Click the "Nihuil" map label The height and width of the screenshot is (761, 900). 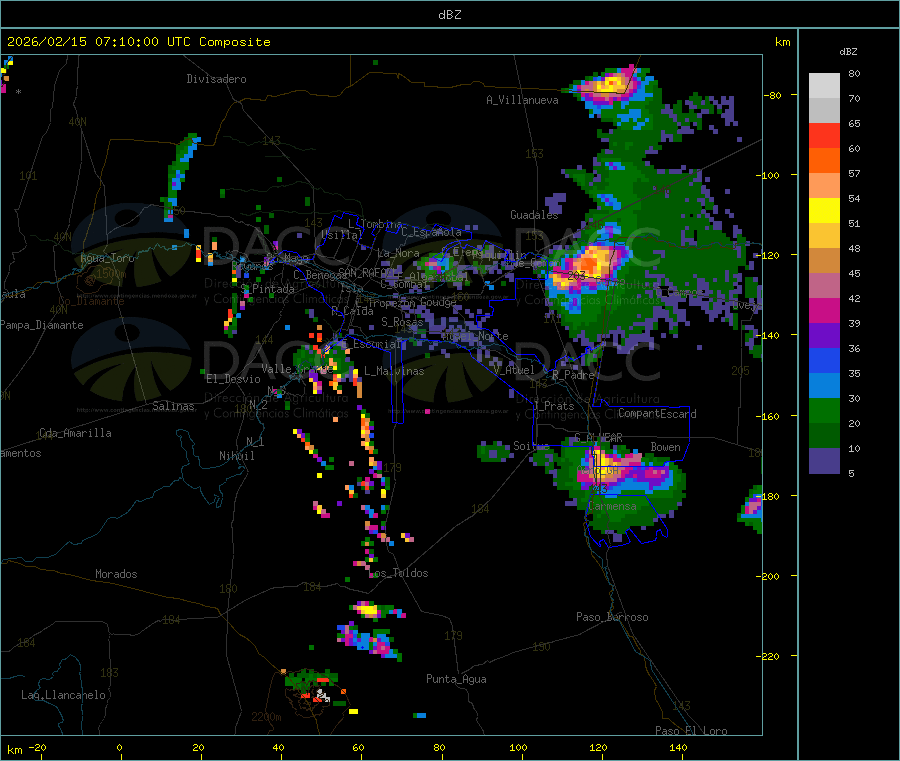(236, 456)
